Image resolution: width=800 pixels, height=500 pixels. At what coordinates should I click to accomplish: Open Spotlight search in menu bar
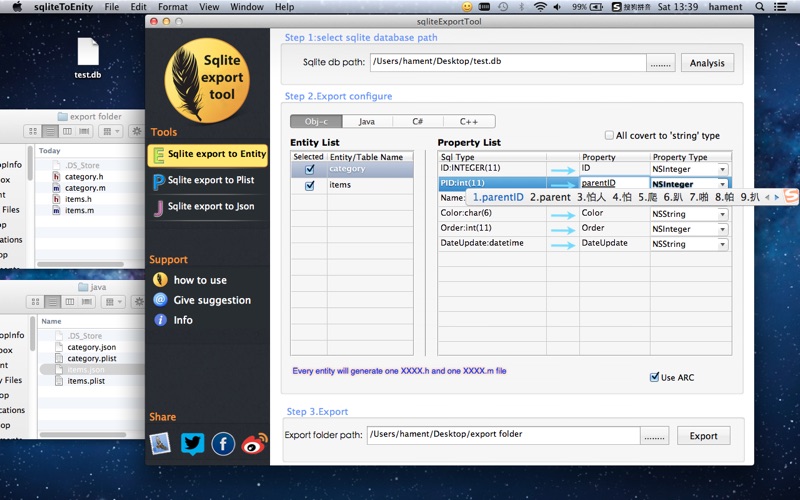click(x=760, y=7)
